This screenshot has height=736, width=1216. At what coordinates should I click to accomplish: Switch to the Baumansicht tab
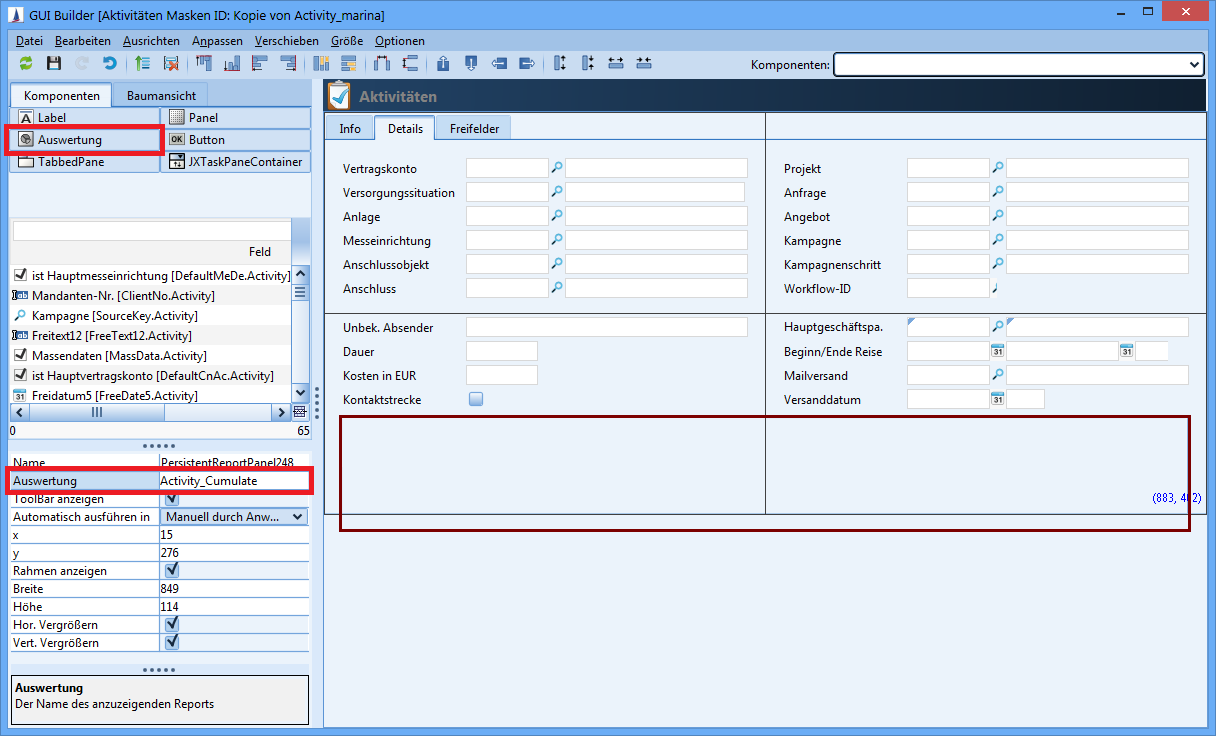(159, 96)
